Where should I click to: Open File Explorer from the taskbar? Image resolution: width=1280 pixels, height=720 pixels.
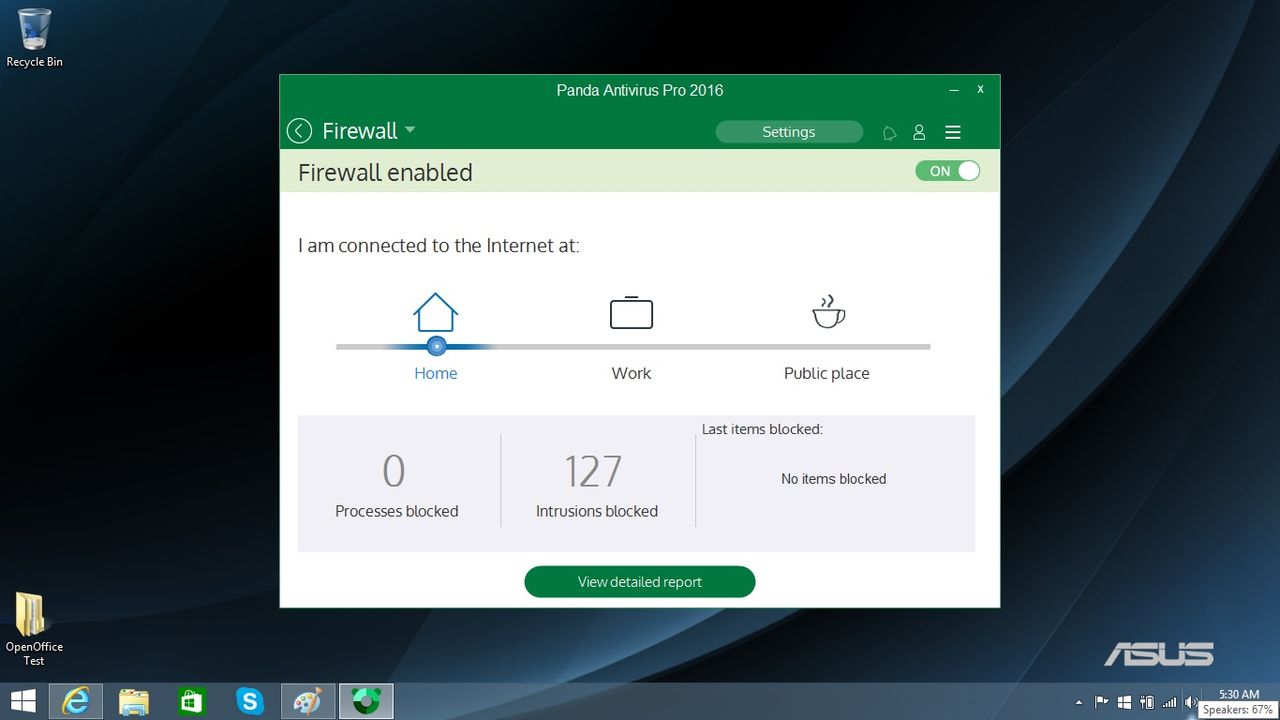pyautogui.click(x=134, y=701)
